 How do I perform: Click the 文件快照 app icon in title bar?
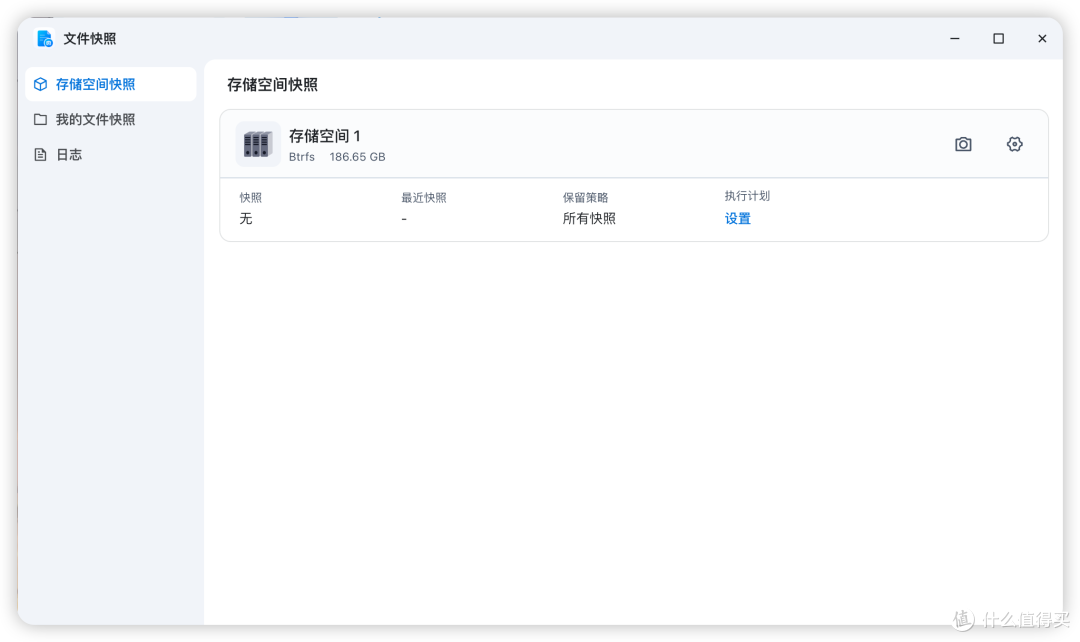tap(45, 39)
